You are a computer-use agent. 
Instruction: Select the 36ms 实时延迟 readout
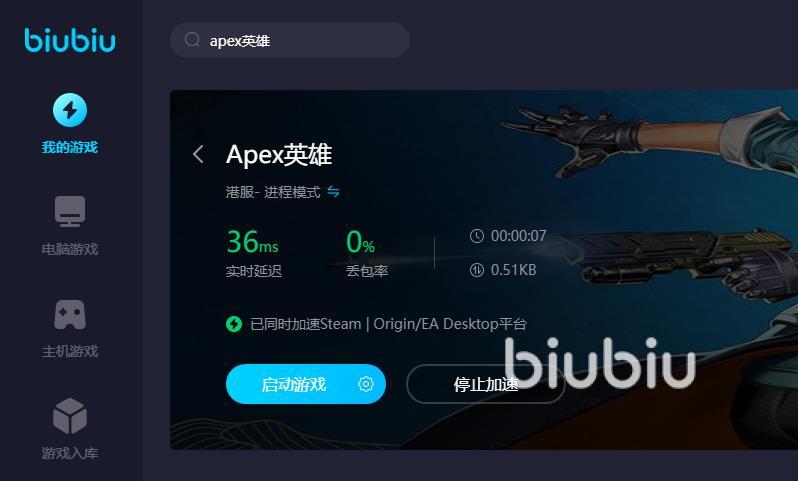click(x=253, y=253)
